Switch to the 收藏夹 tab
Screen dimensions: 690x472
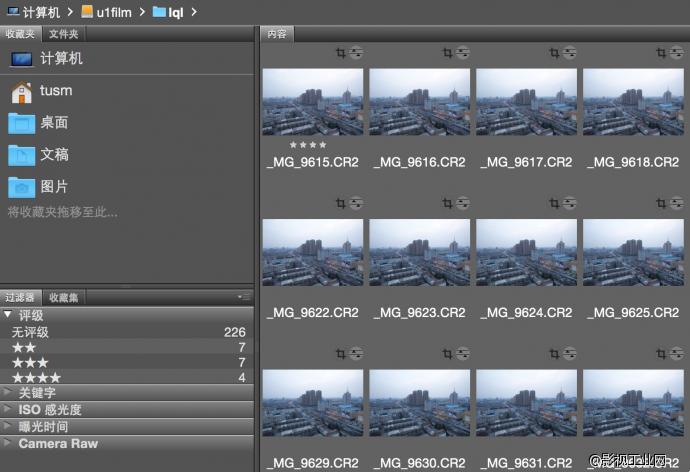(20, 34)
